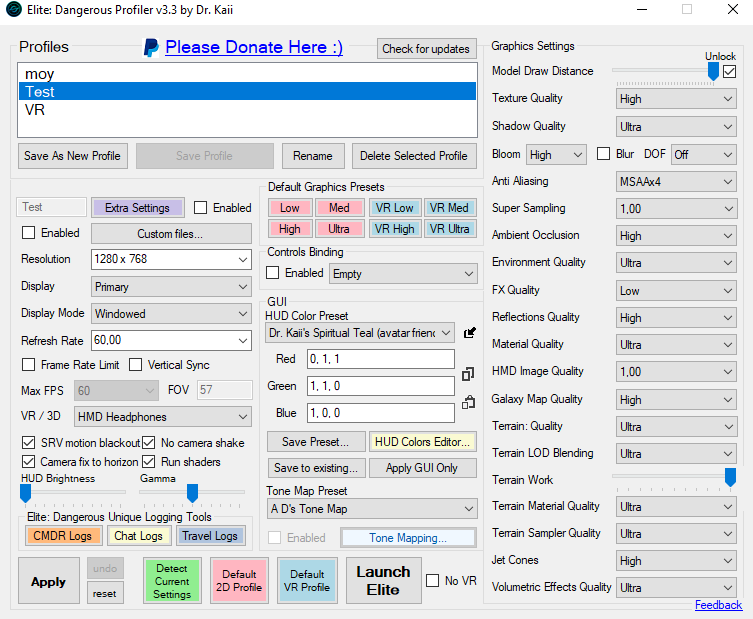The image size is (753, 619).
Task: Uncheck No camera shake
Action: point(148,442)
